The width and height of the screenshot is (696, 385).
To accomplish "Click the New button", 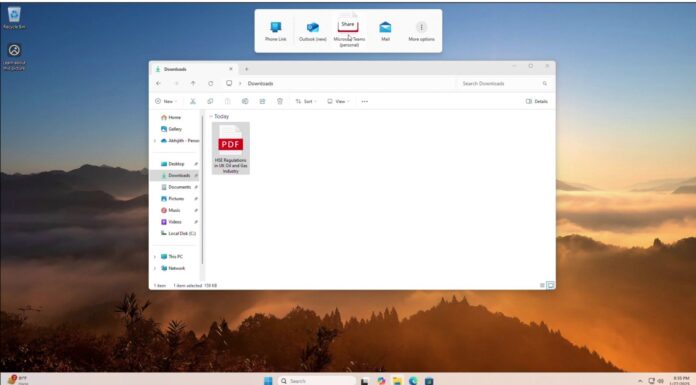I will [x=166, y=101].
